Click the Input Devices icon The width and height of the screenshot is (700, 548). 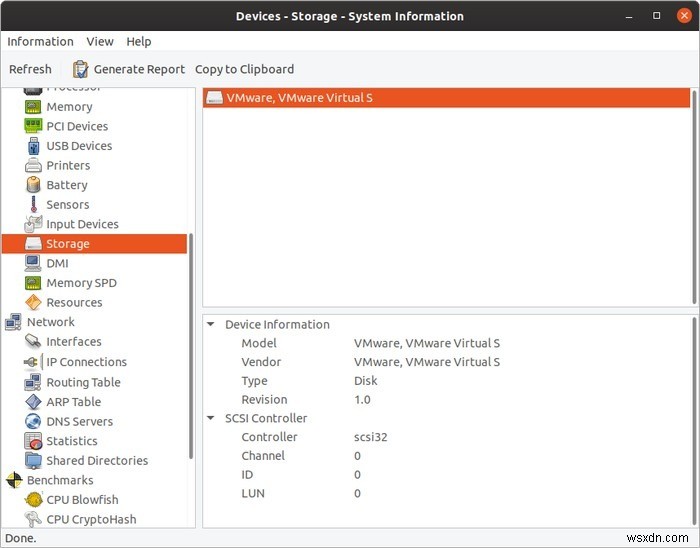tap(33, 224)
